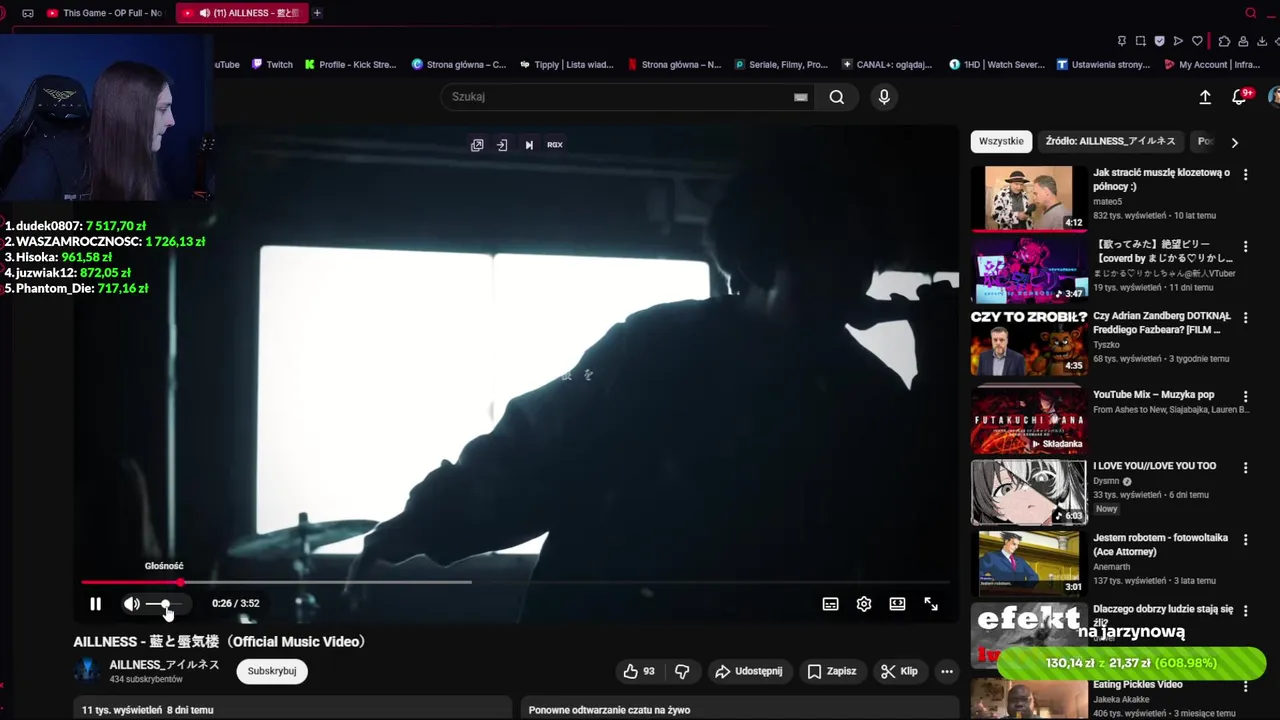Click the magnifier search button
The image size is (1280, 720).
click(837, 97)
